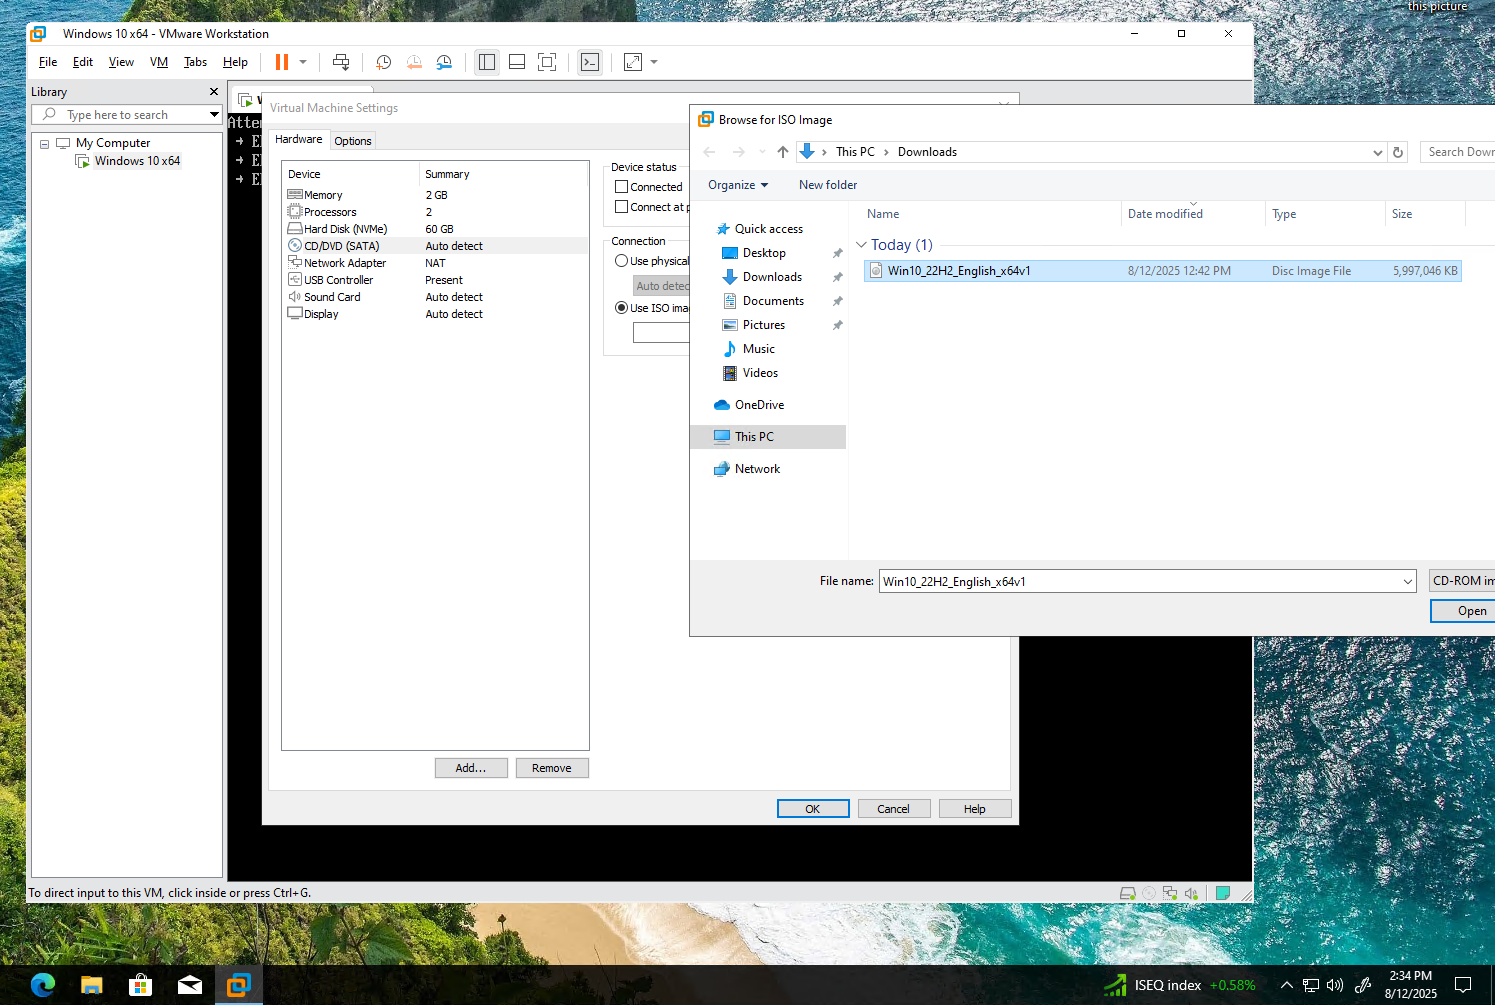Screen dimensions: 1495x1005
Task: Open Mail app from taskbar
Action: (190, 985)
